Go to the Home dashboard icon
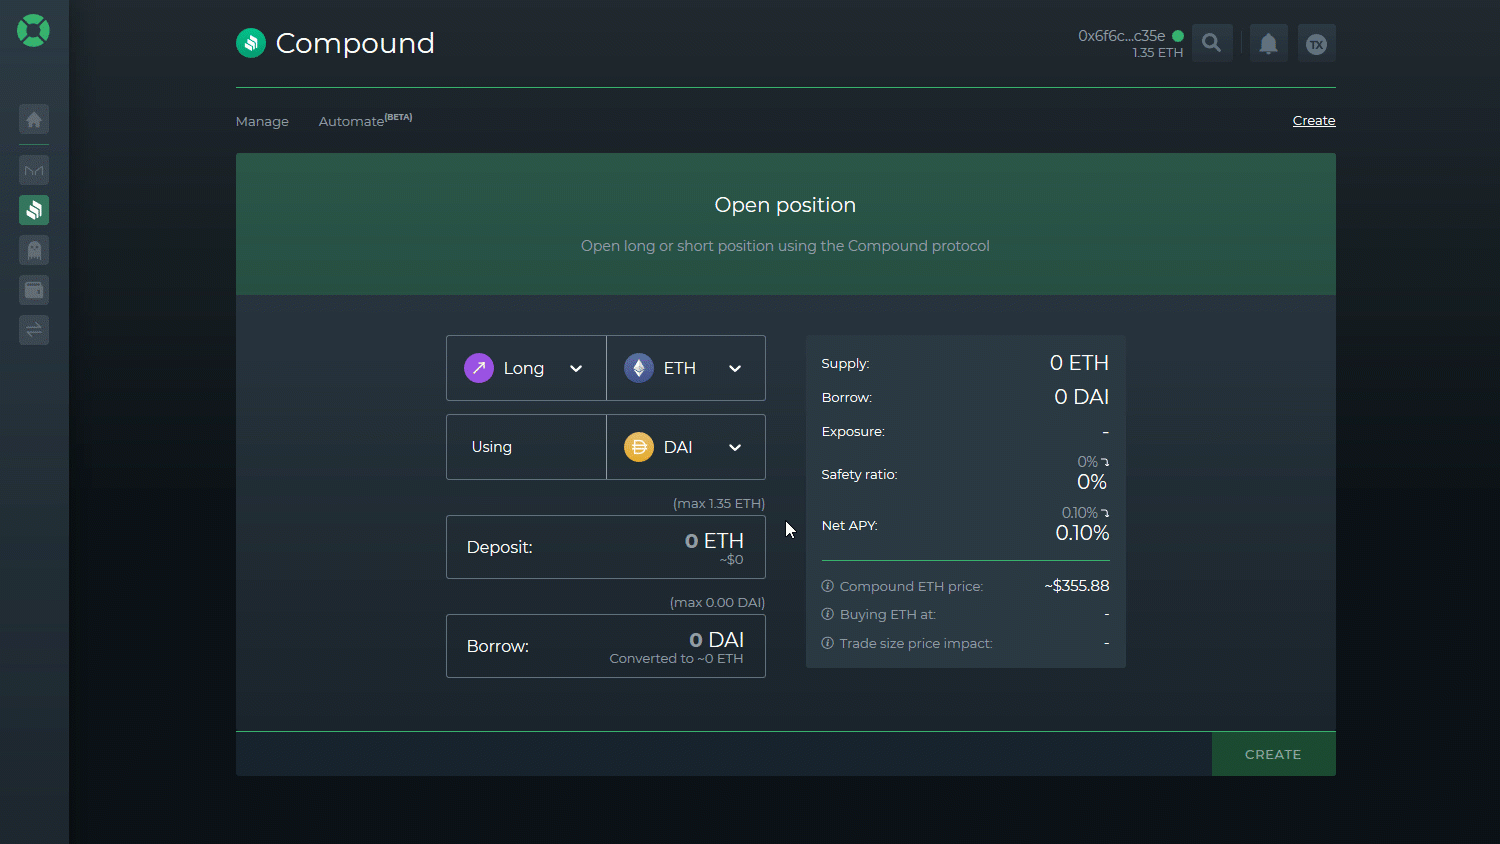The width and height of the screenshot is (1500, 844). pos(34,120)
